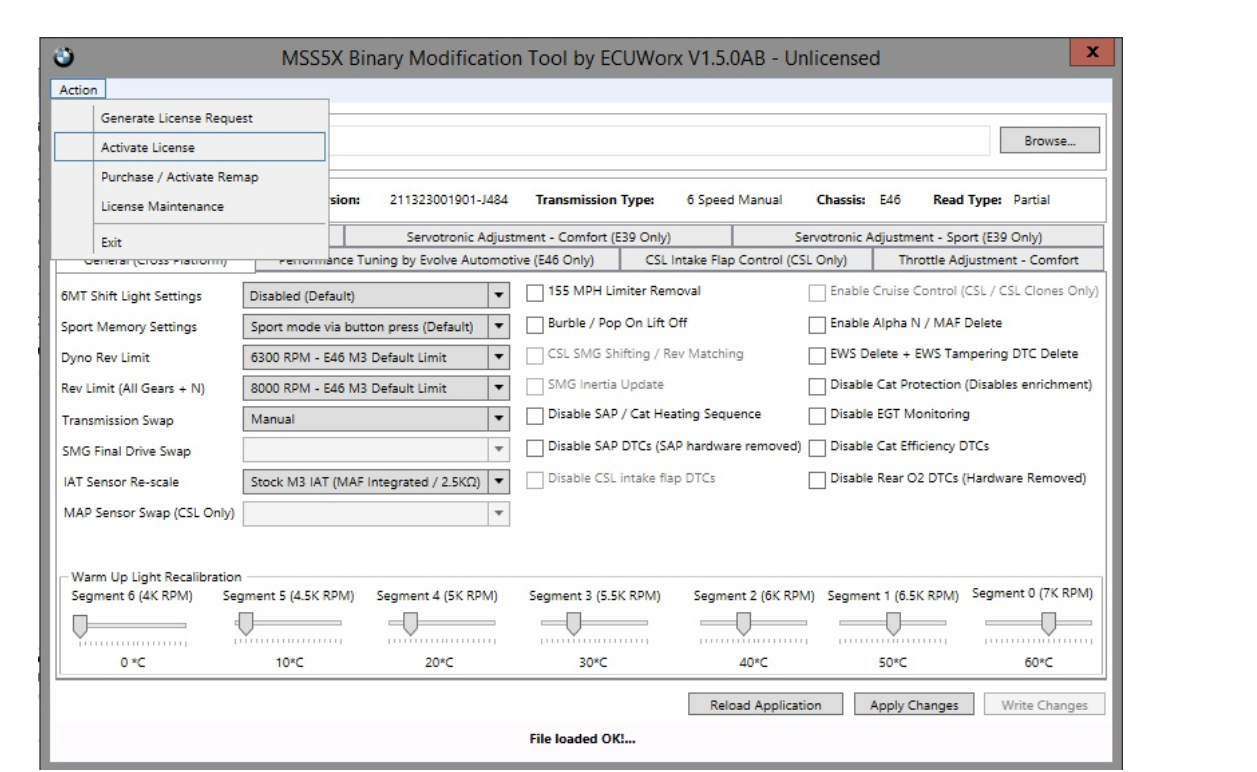Enable 155 MPH Limiter Removal checkbox
Viewport: 1257px width, 772px height.
pos(536,291)
